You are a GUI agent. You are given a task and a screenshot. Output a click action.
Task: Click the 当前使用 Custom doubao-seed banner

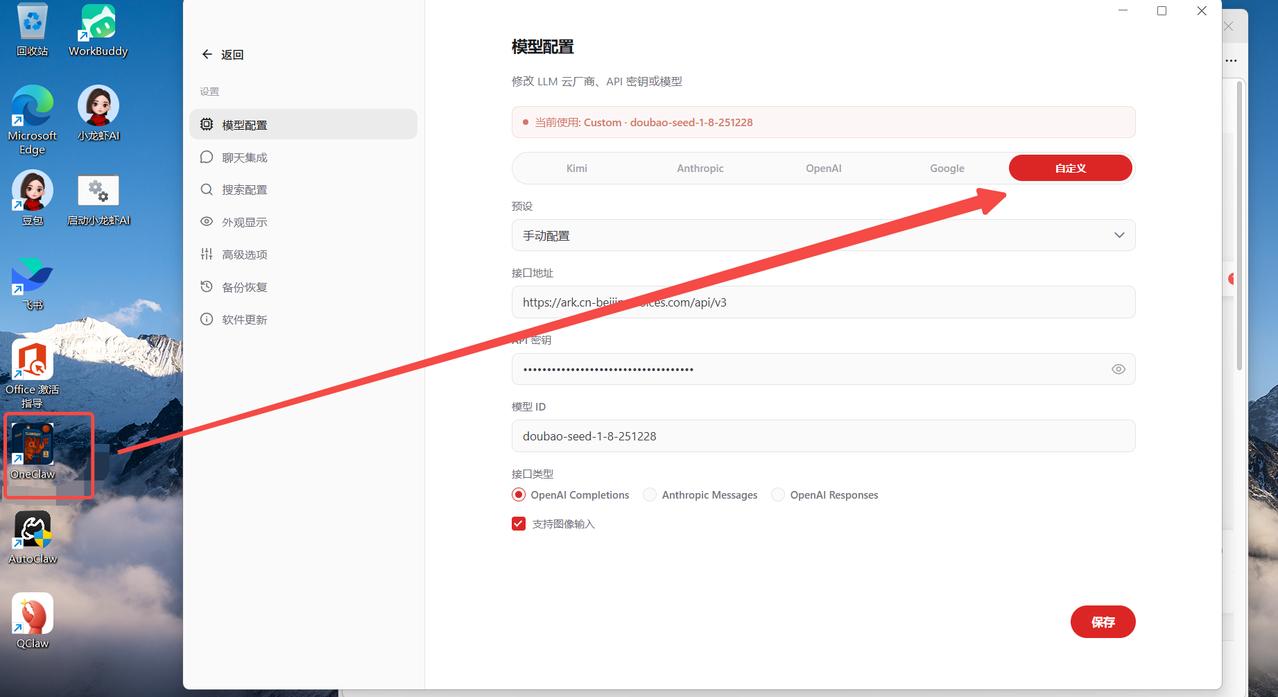click(x=823, y=122)
